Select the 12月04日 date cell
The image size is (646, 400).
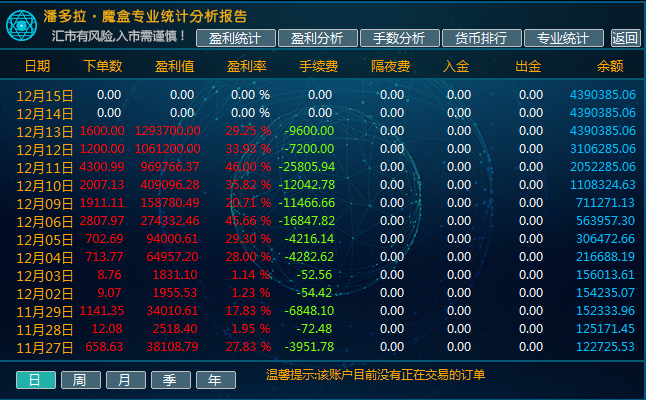click(x=44, y=258)
